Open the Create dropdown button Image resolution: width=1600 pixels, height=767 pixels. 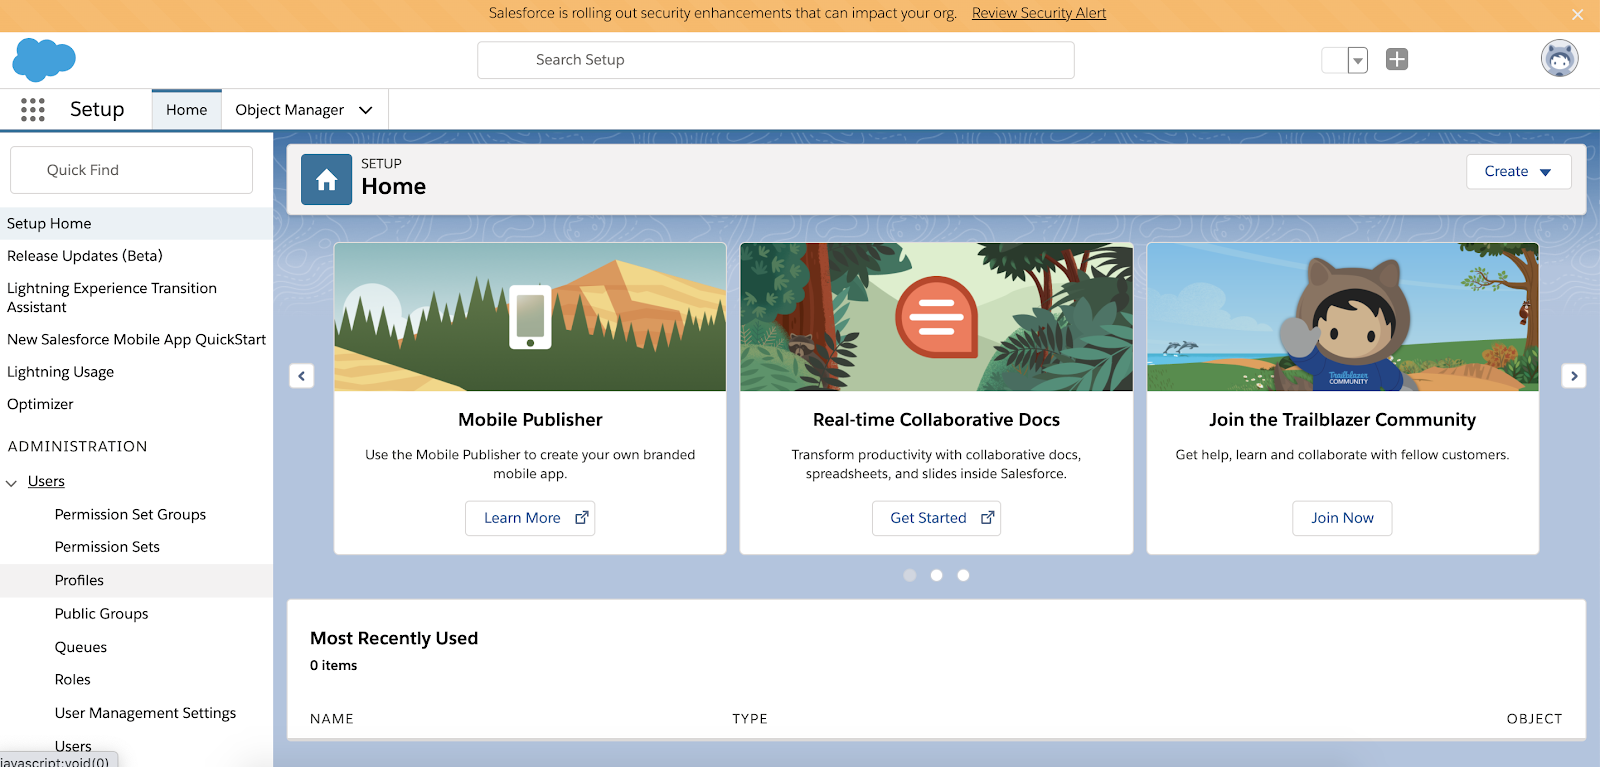click(x=1518, y=171)
